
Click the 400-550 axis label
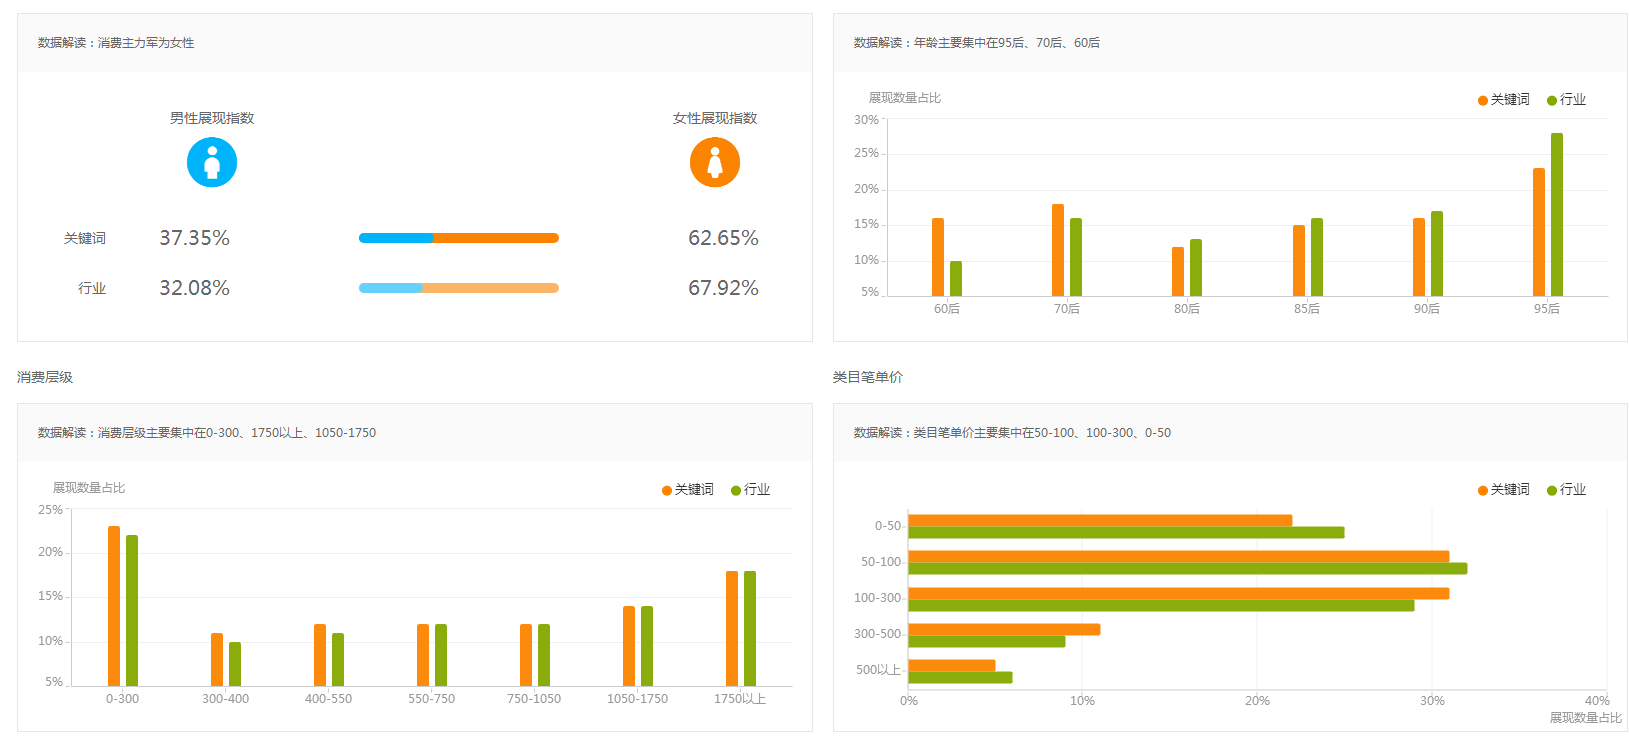pyautogui.click(x=328, y=699)
